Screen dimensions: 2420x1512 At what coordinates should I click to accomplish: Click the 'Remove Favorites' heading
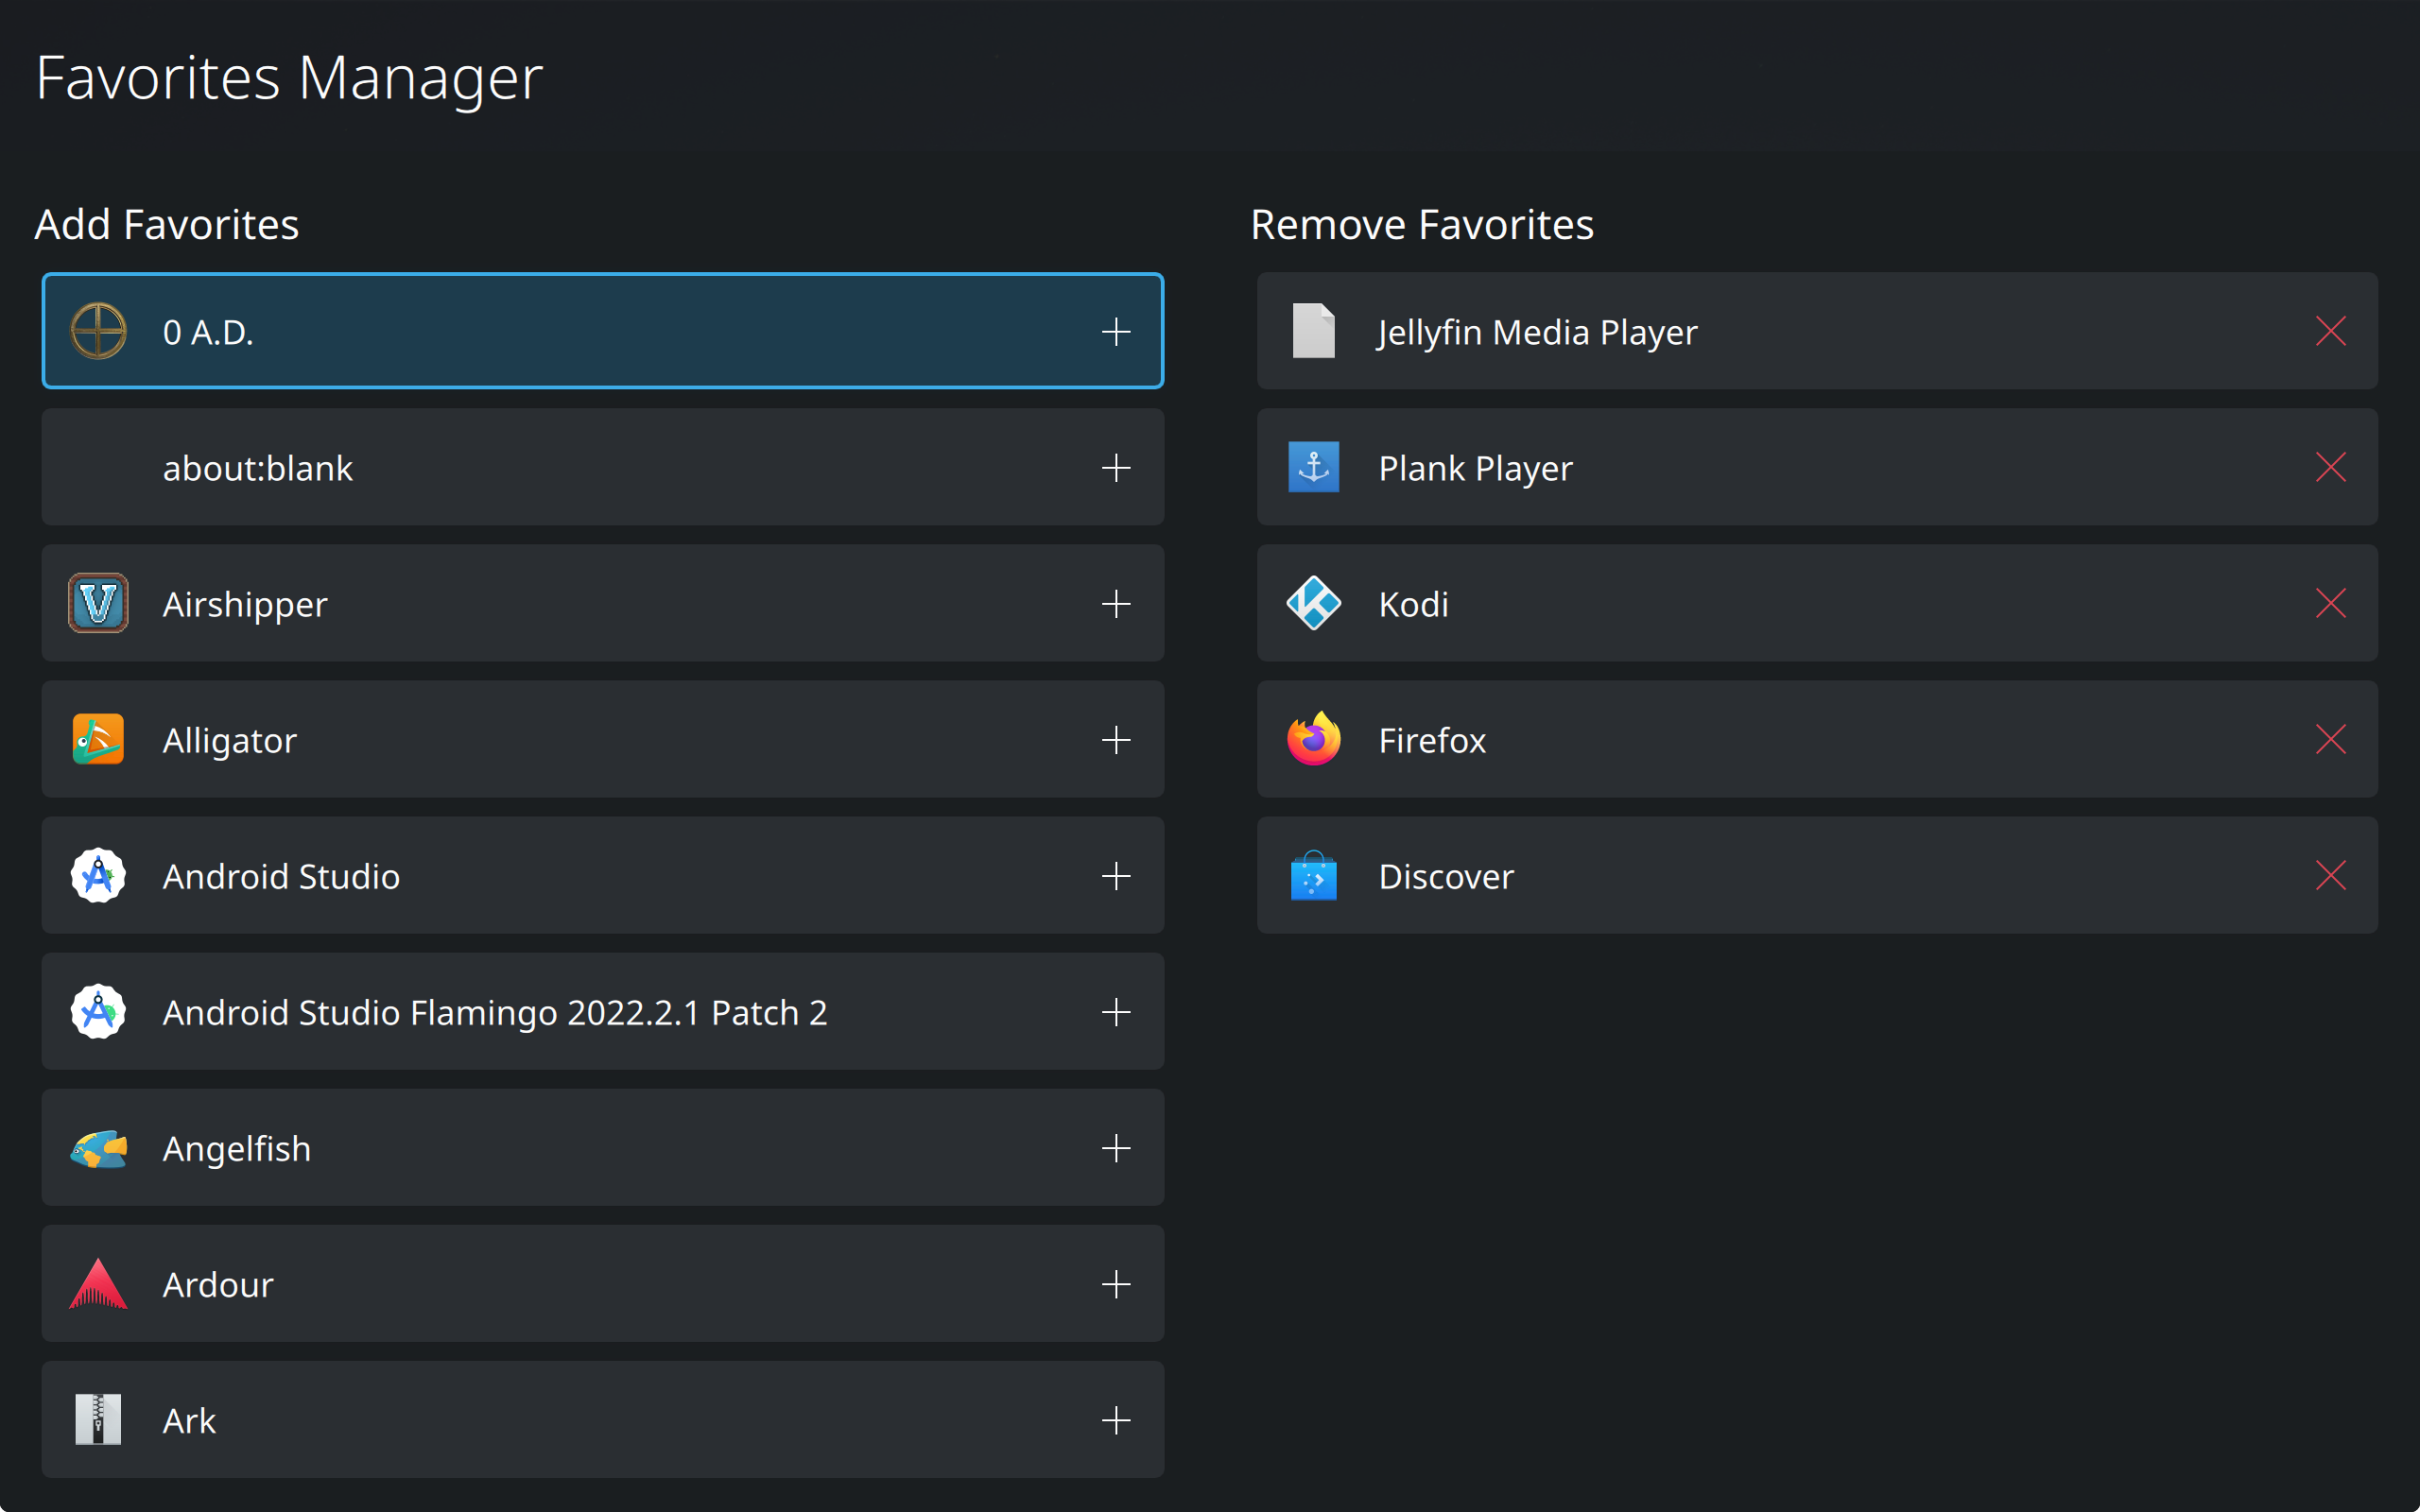click(x=1422, y=224)
